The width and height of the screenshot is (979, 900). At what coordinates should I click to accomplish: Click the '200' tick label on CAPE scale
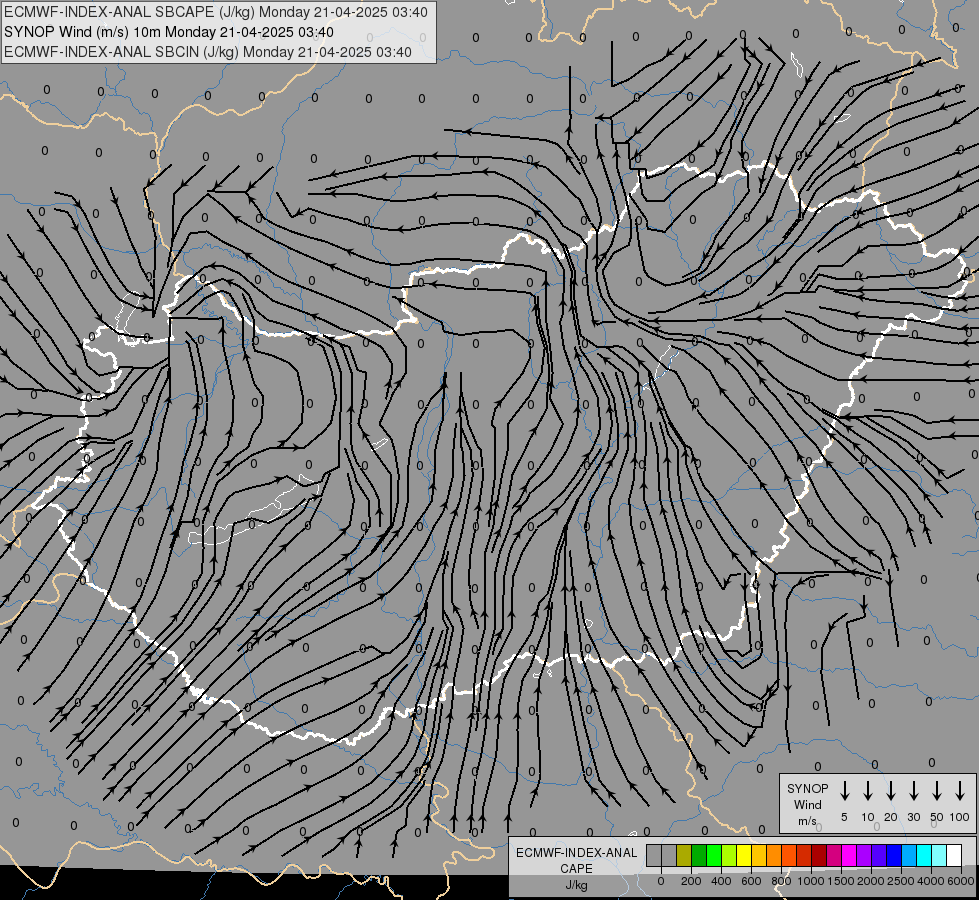691,881
